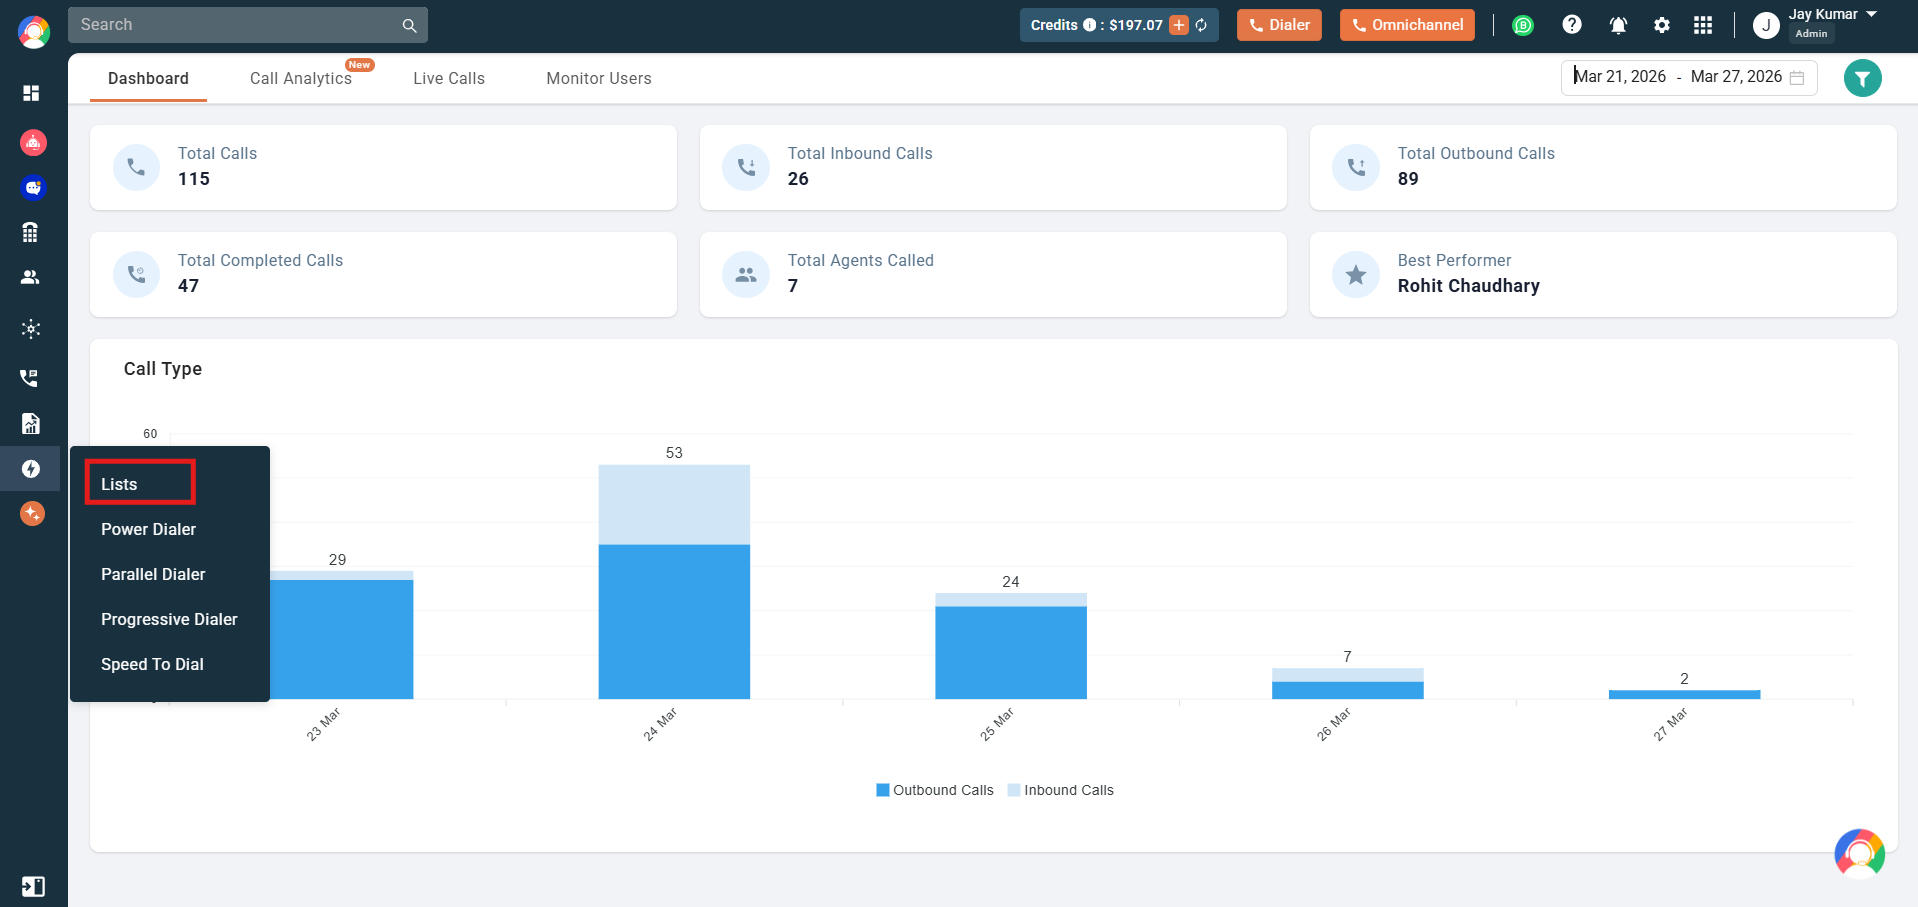Image resolution: width=1918 pixels, height=907 pixels.
Task: Open the blue chat bot icon in the sidebar
Action: [33, 187]
